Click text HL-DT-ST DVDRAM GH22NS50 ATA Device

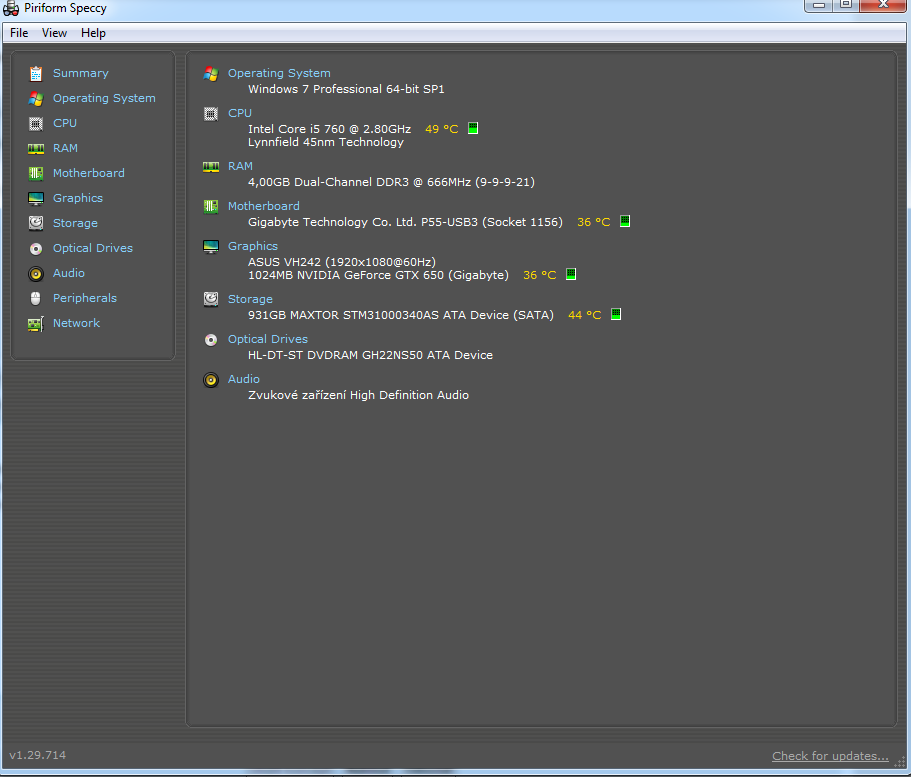tap(371, 355)
